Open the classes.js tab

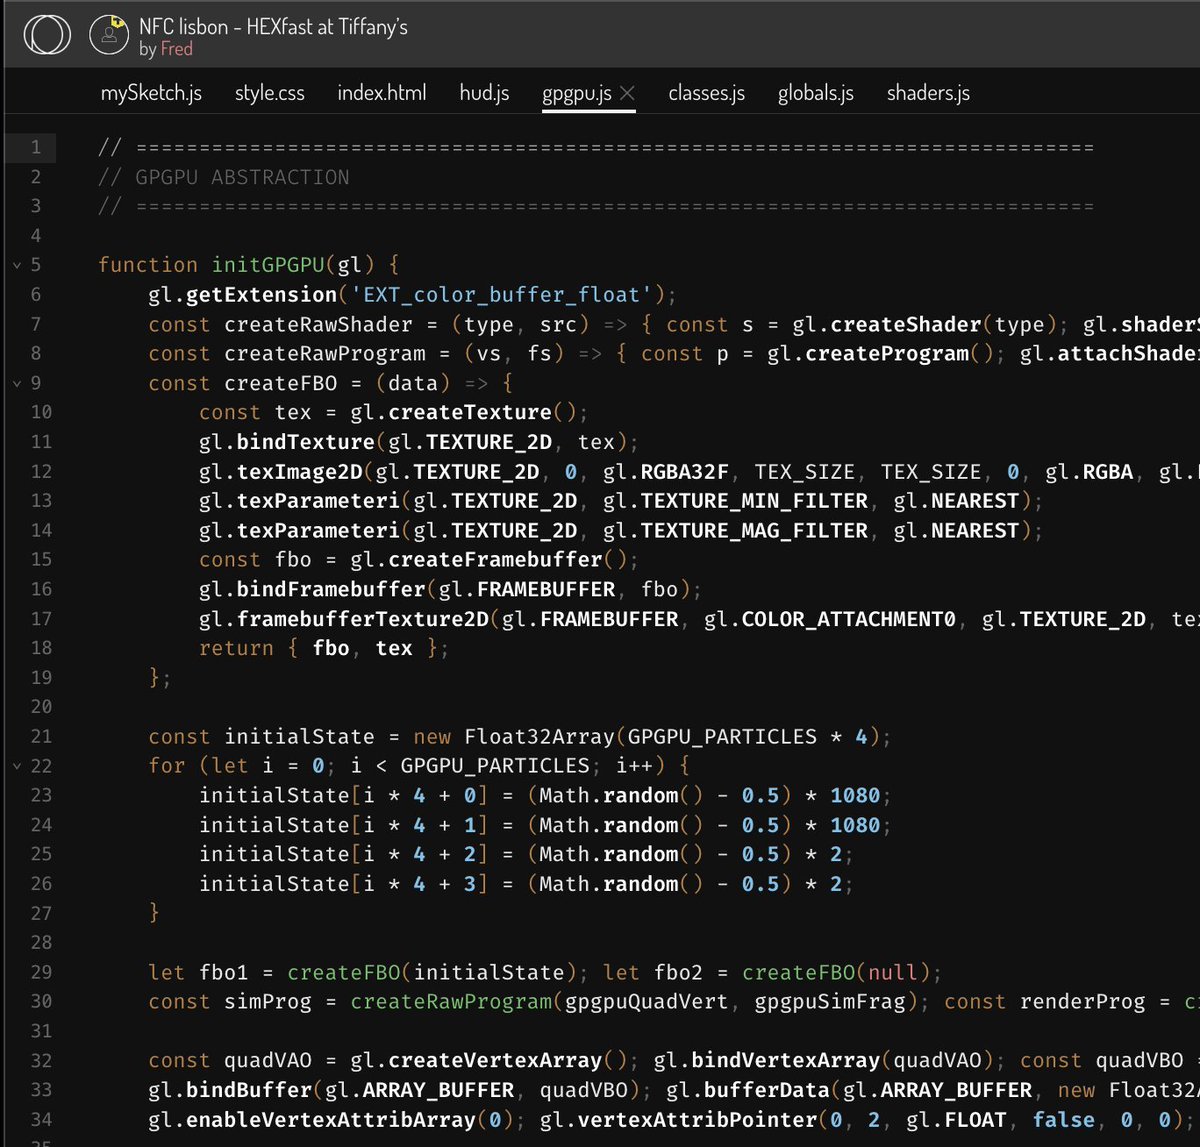tap(707, 93)
